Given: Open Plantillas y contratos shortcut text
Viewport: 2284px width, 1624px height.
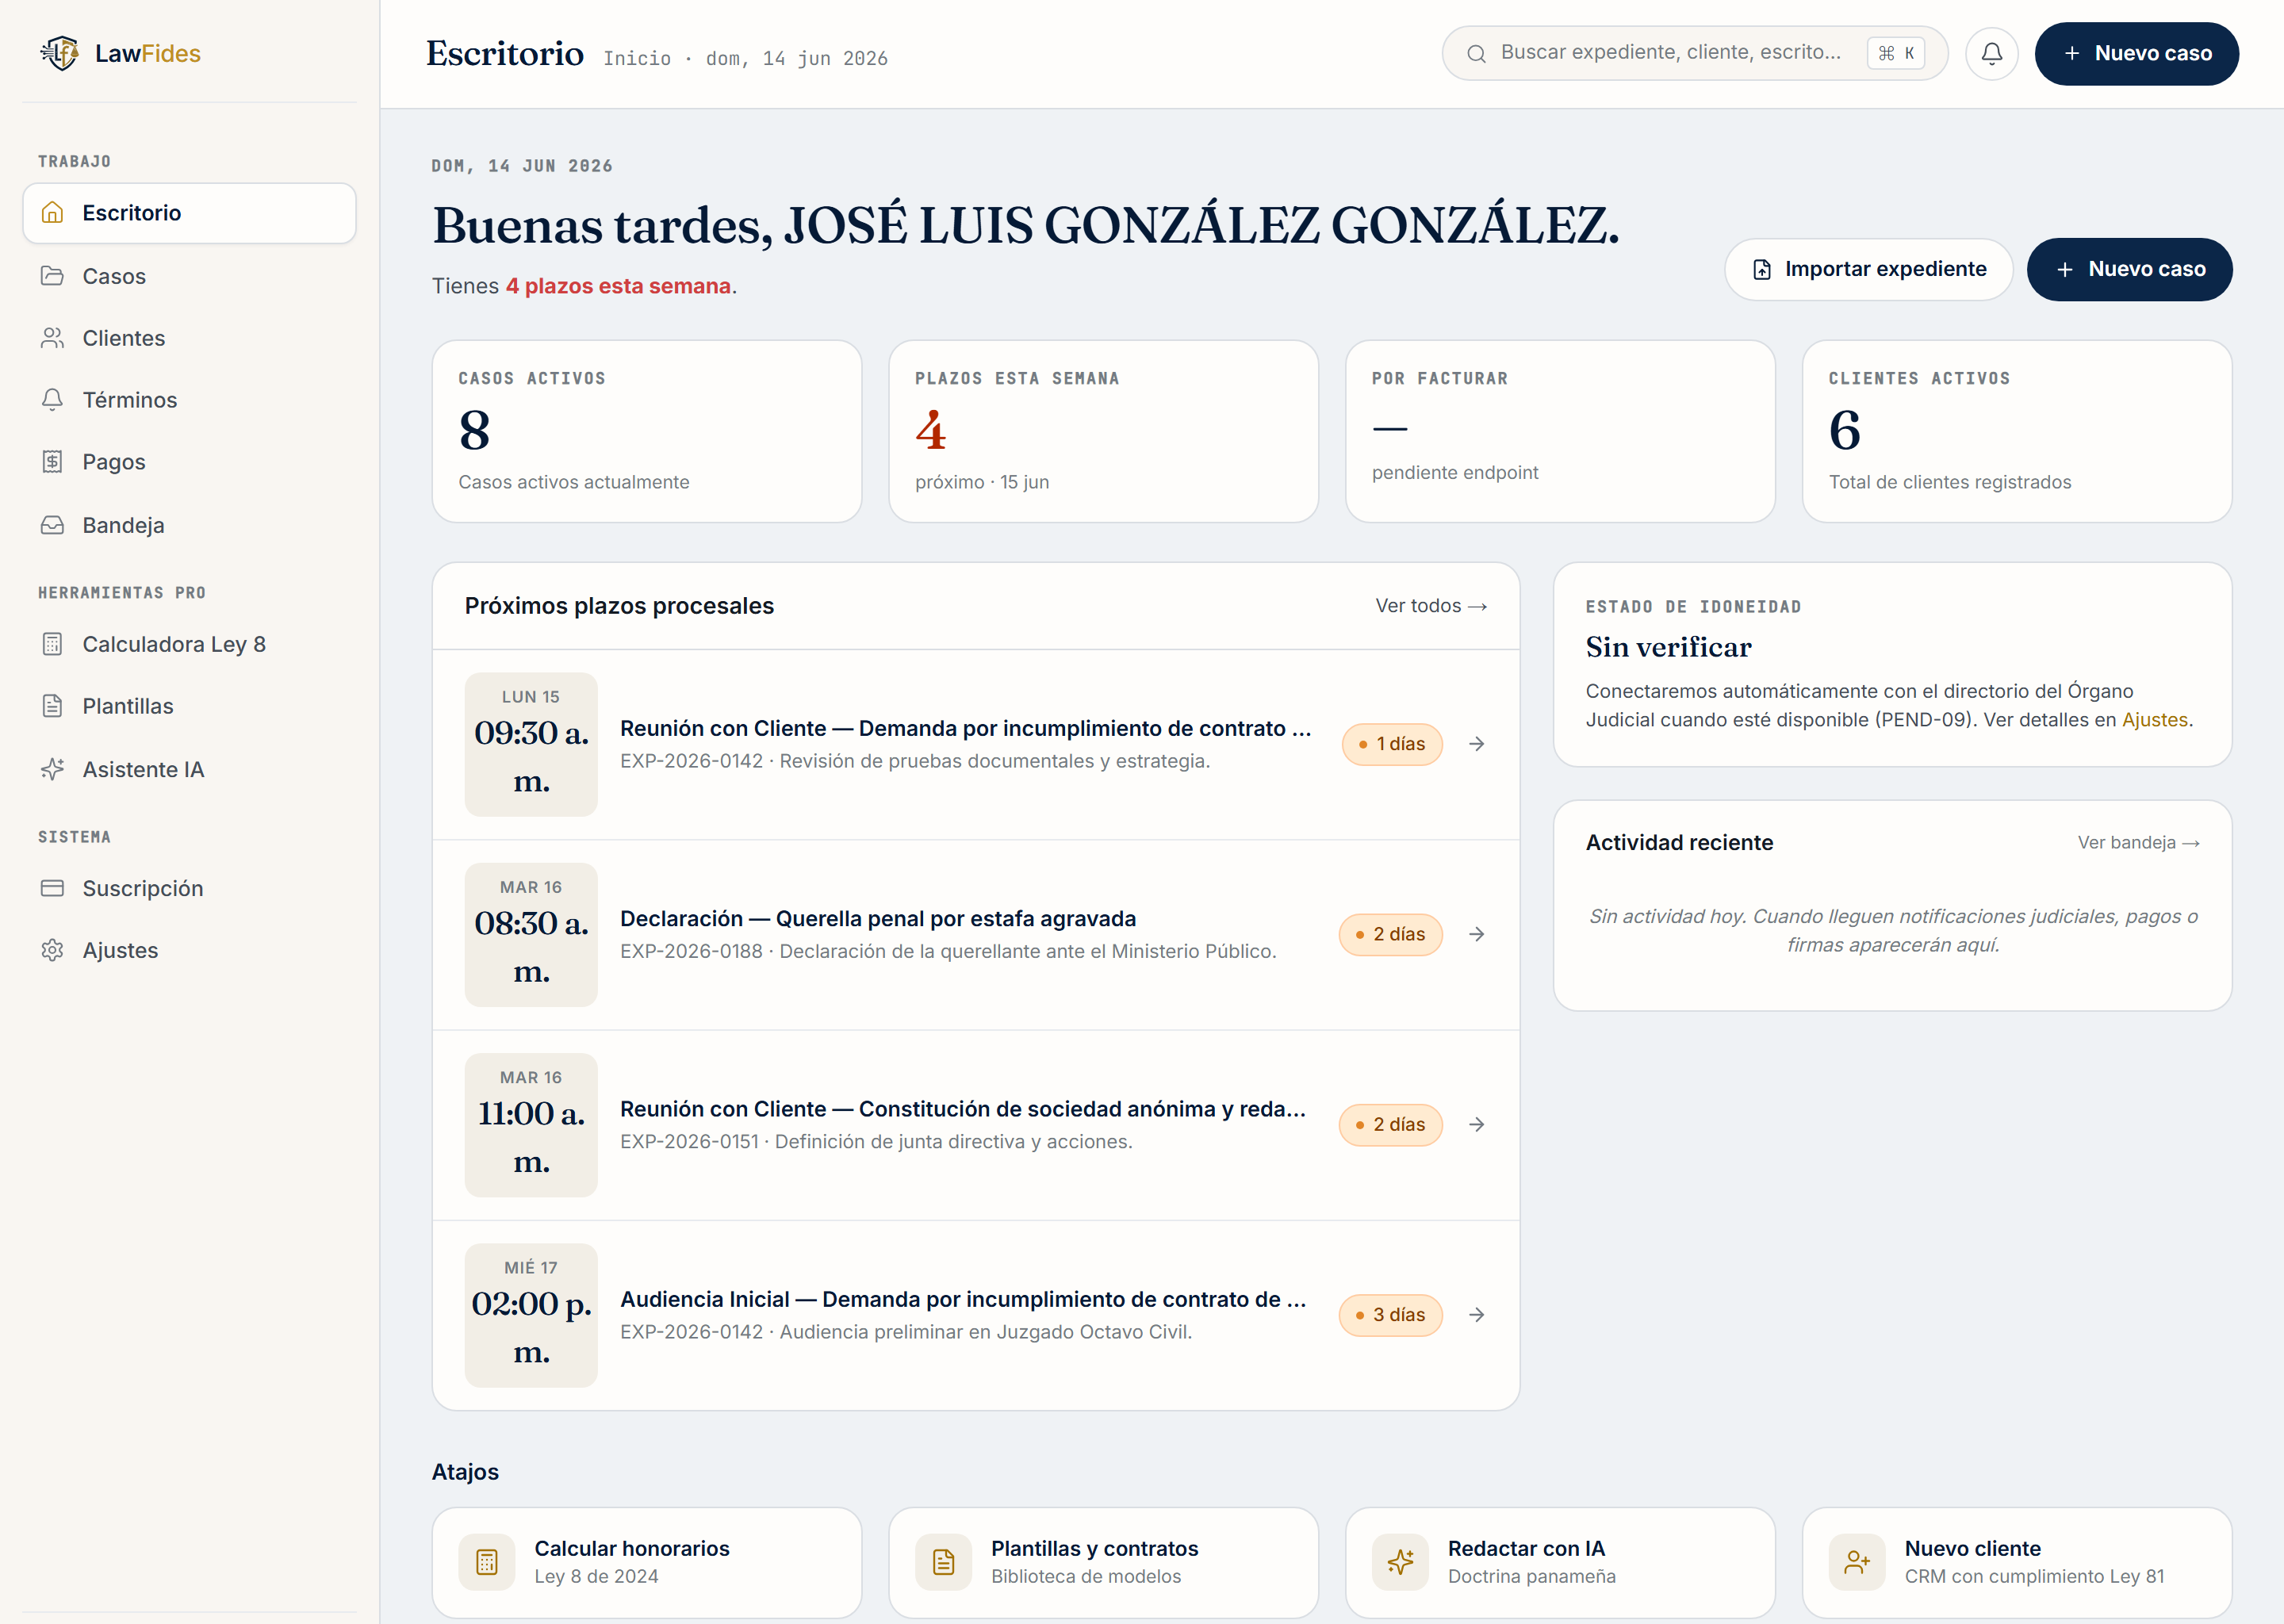Looking at the screenshot, I should [1094, 1549].
